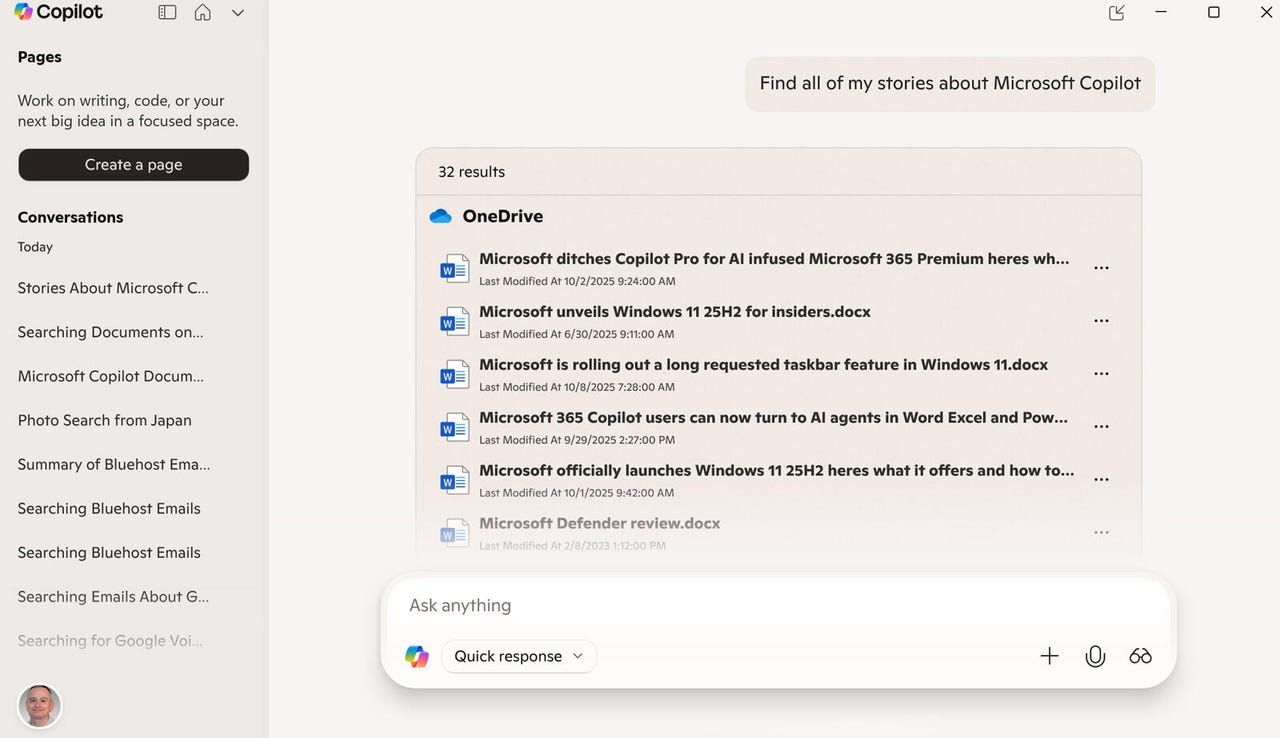Screen dimensions: 1280x738
Task: Click the Create a page button
Action: (133, 165)
